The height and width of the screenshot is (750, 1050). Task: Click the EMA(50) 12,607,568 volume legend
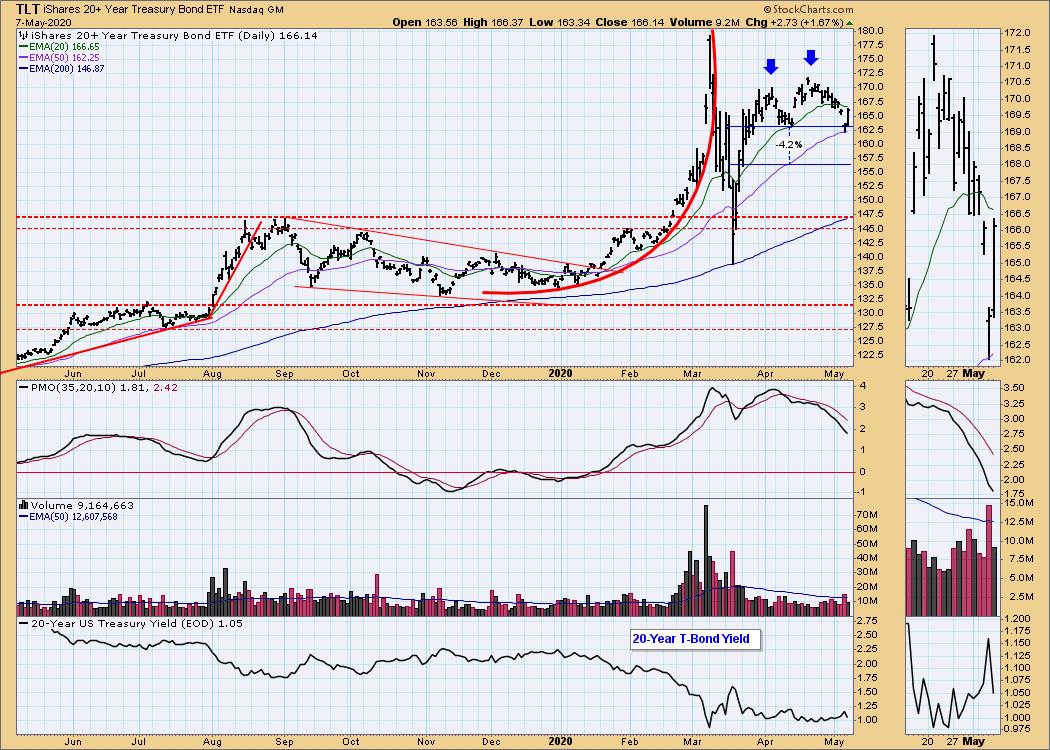tap(68, 516)
